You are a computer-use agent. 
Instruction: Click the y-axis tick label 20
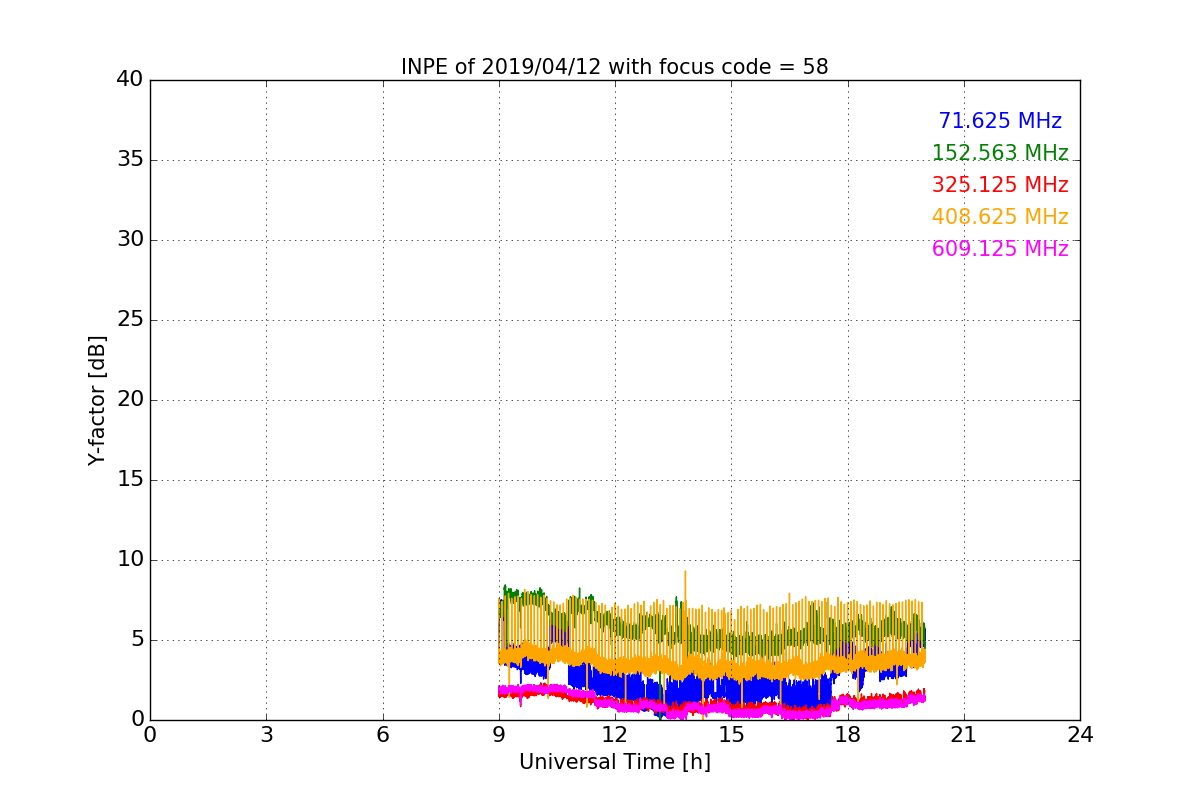130,400
